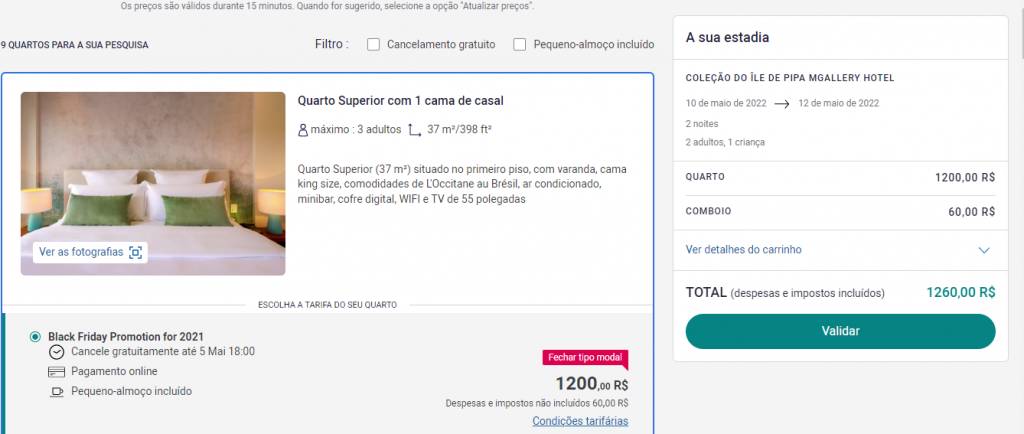Image resolution: width=1024 pixels, height=434 pixels.
Task: Click the 1200,00 R$ rate price
Action: [592, 383]
